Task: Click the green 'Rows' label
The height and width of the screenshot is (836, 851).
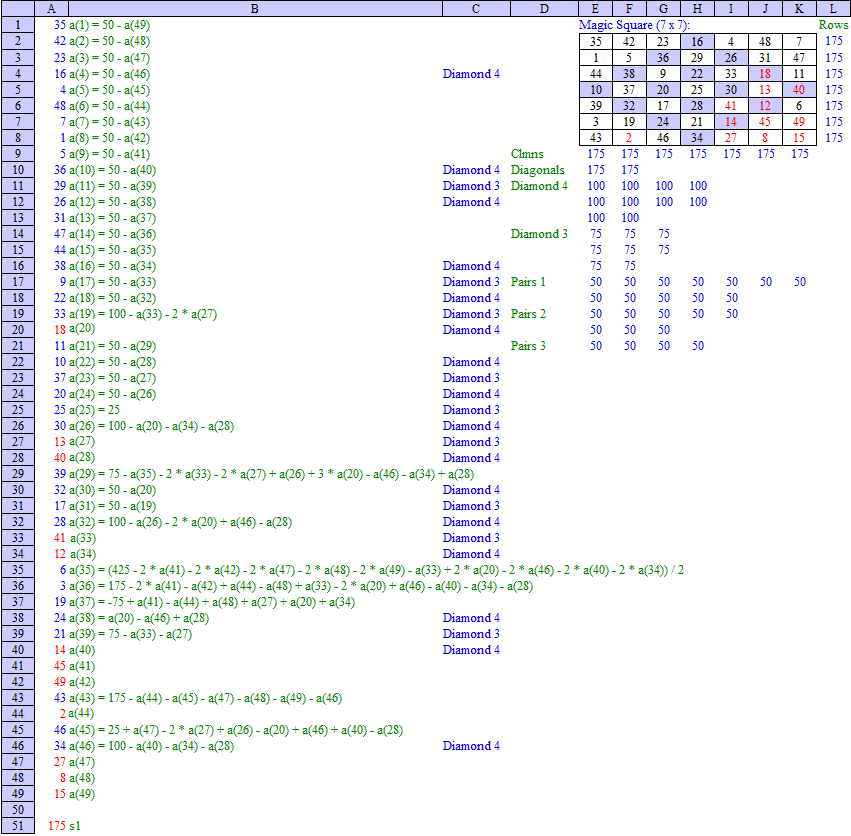Action: [833, 25]
